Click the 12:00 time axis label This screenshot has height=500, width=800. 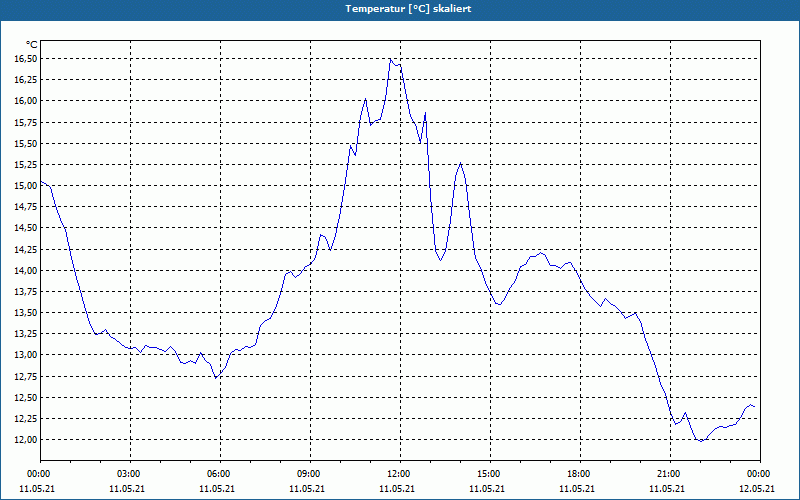coord(398,474)
